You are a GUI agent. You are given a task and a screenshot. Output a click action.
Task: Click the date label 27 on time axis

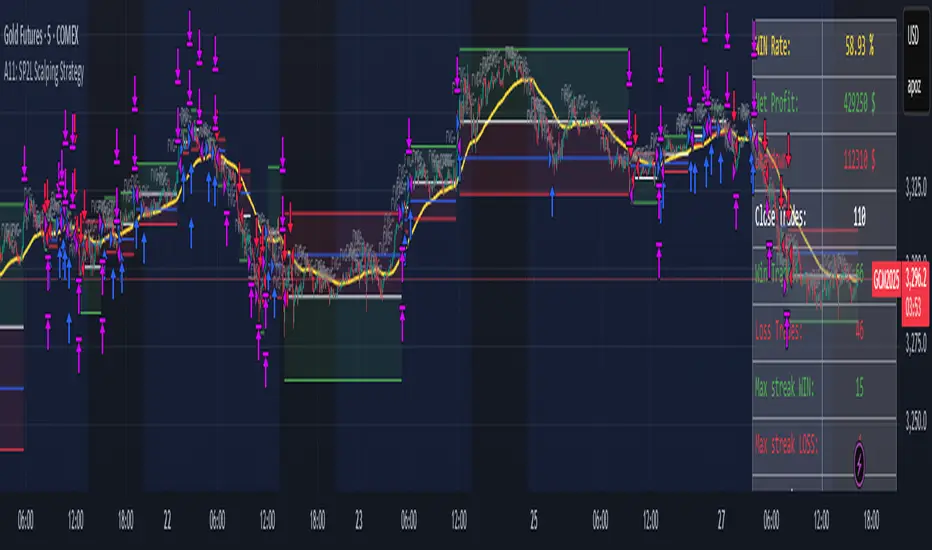point(721,520)
